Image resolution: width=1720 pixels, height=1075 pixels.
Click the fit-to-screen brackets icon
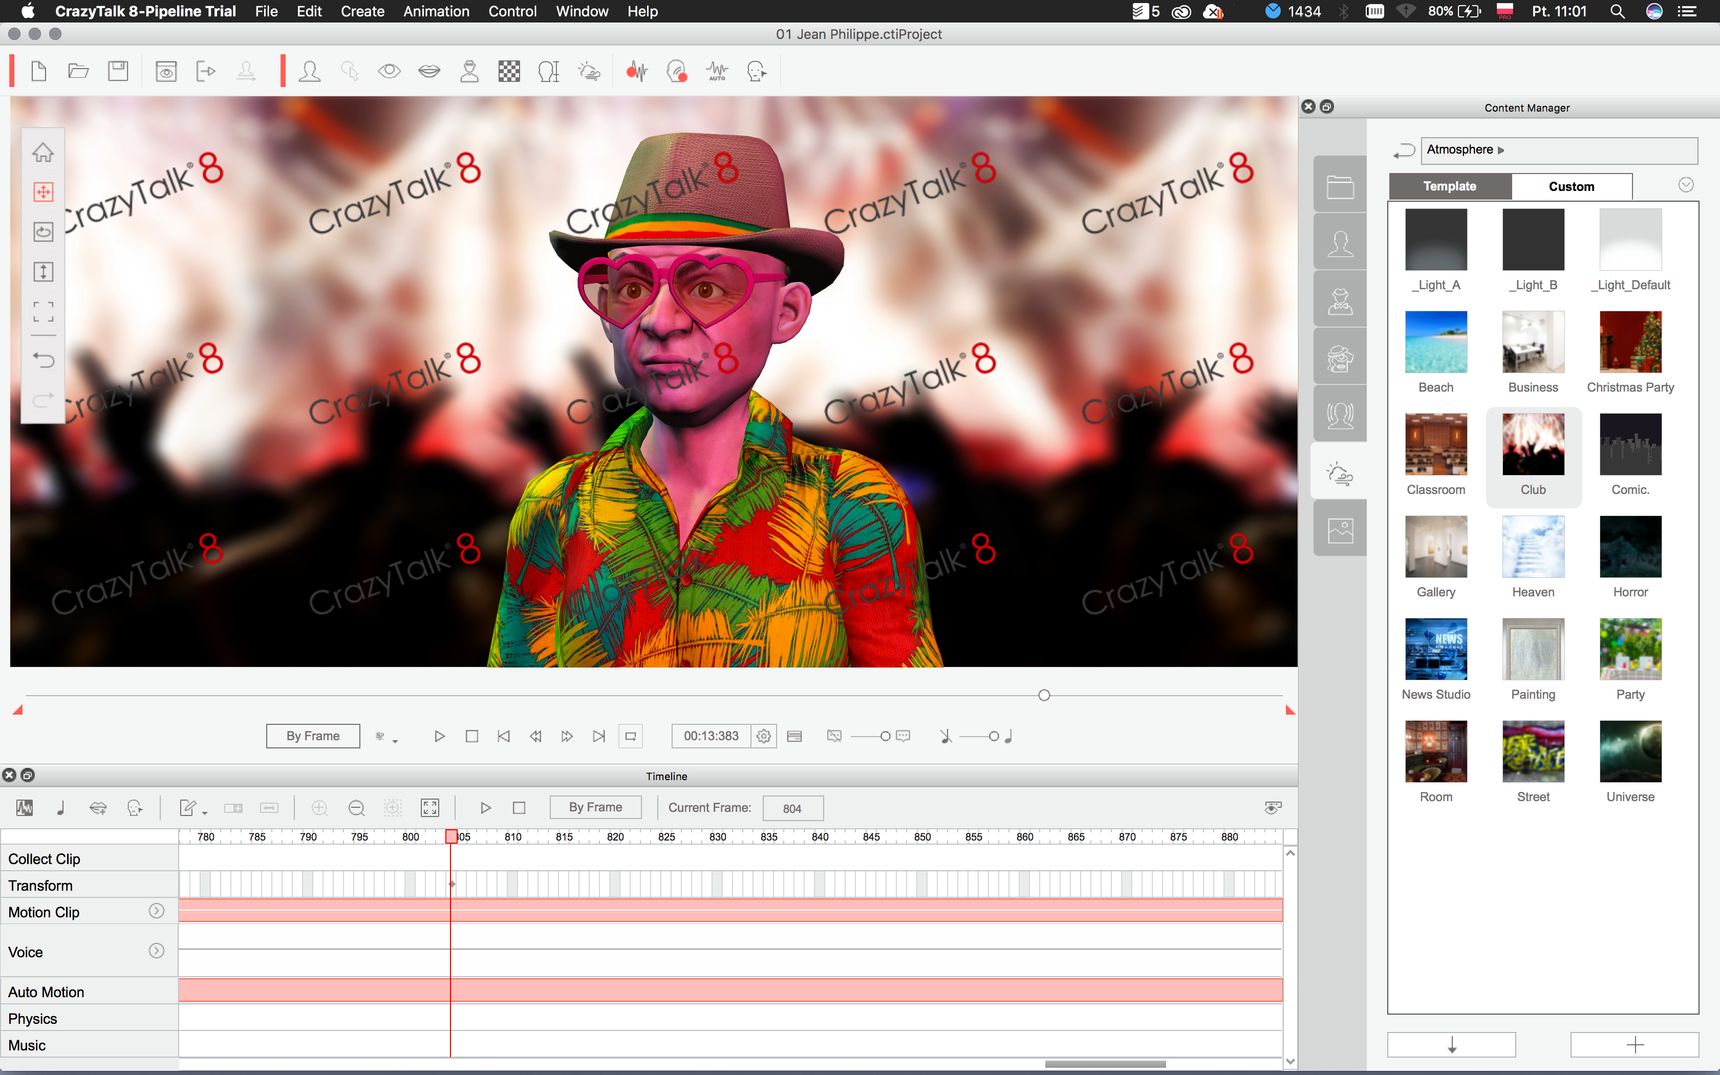tap(43, 312)
